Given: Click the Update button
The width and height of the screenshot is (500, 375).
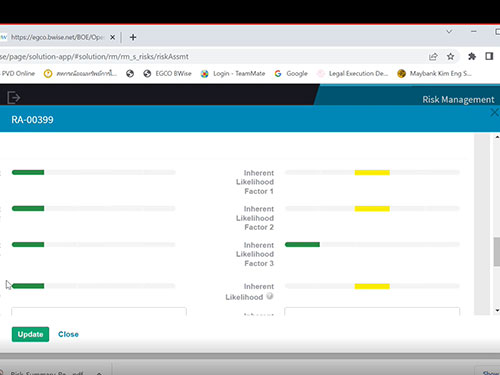Looking at the screenshot, I should pyautogui.click(x=30, y=334).
